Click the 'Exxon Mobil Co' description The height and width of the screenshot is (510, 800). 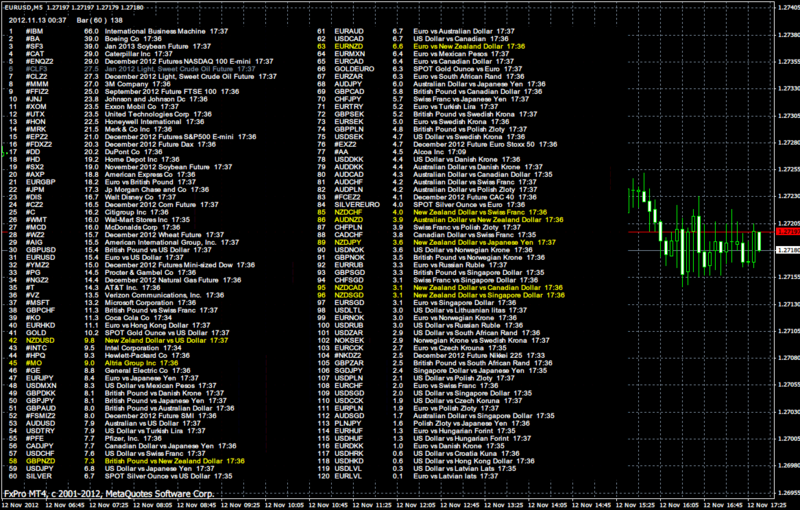(x=131, y=107)
